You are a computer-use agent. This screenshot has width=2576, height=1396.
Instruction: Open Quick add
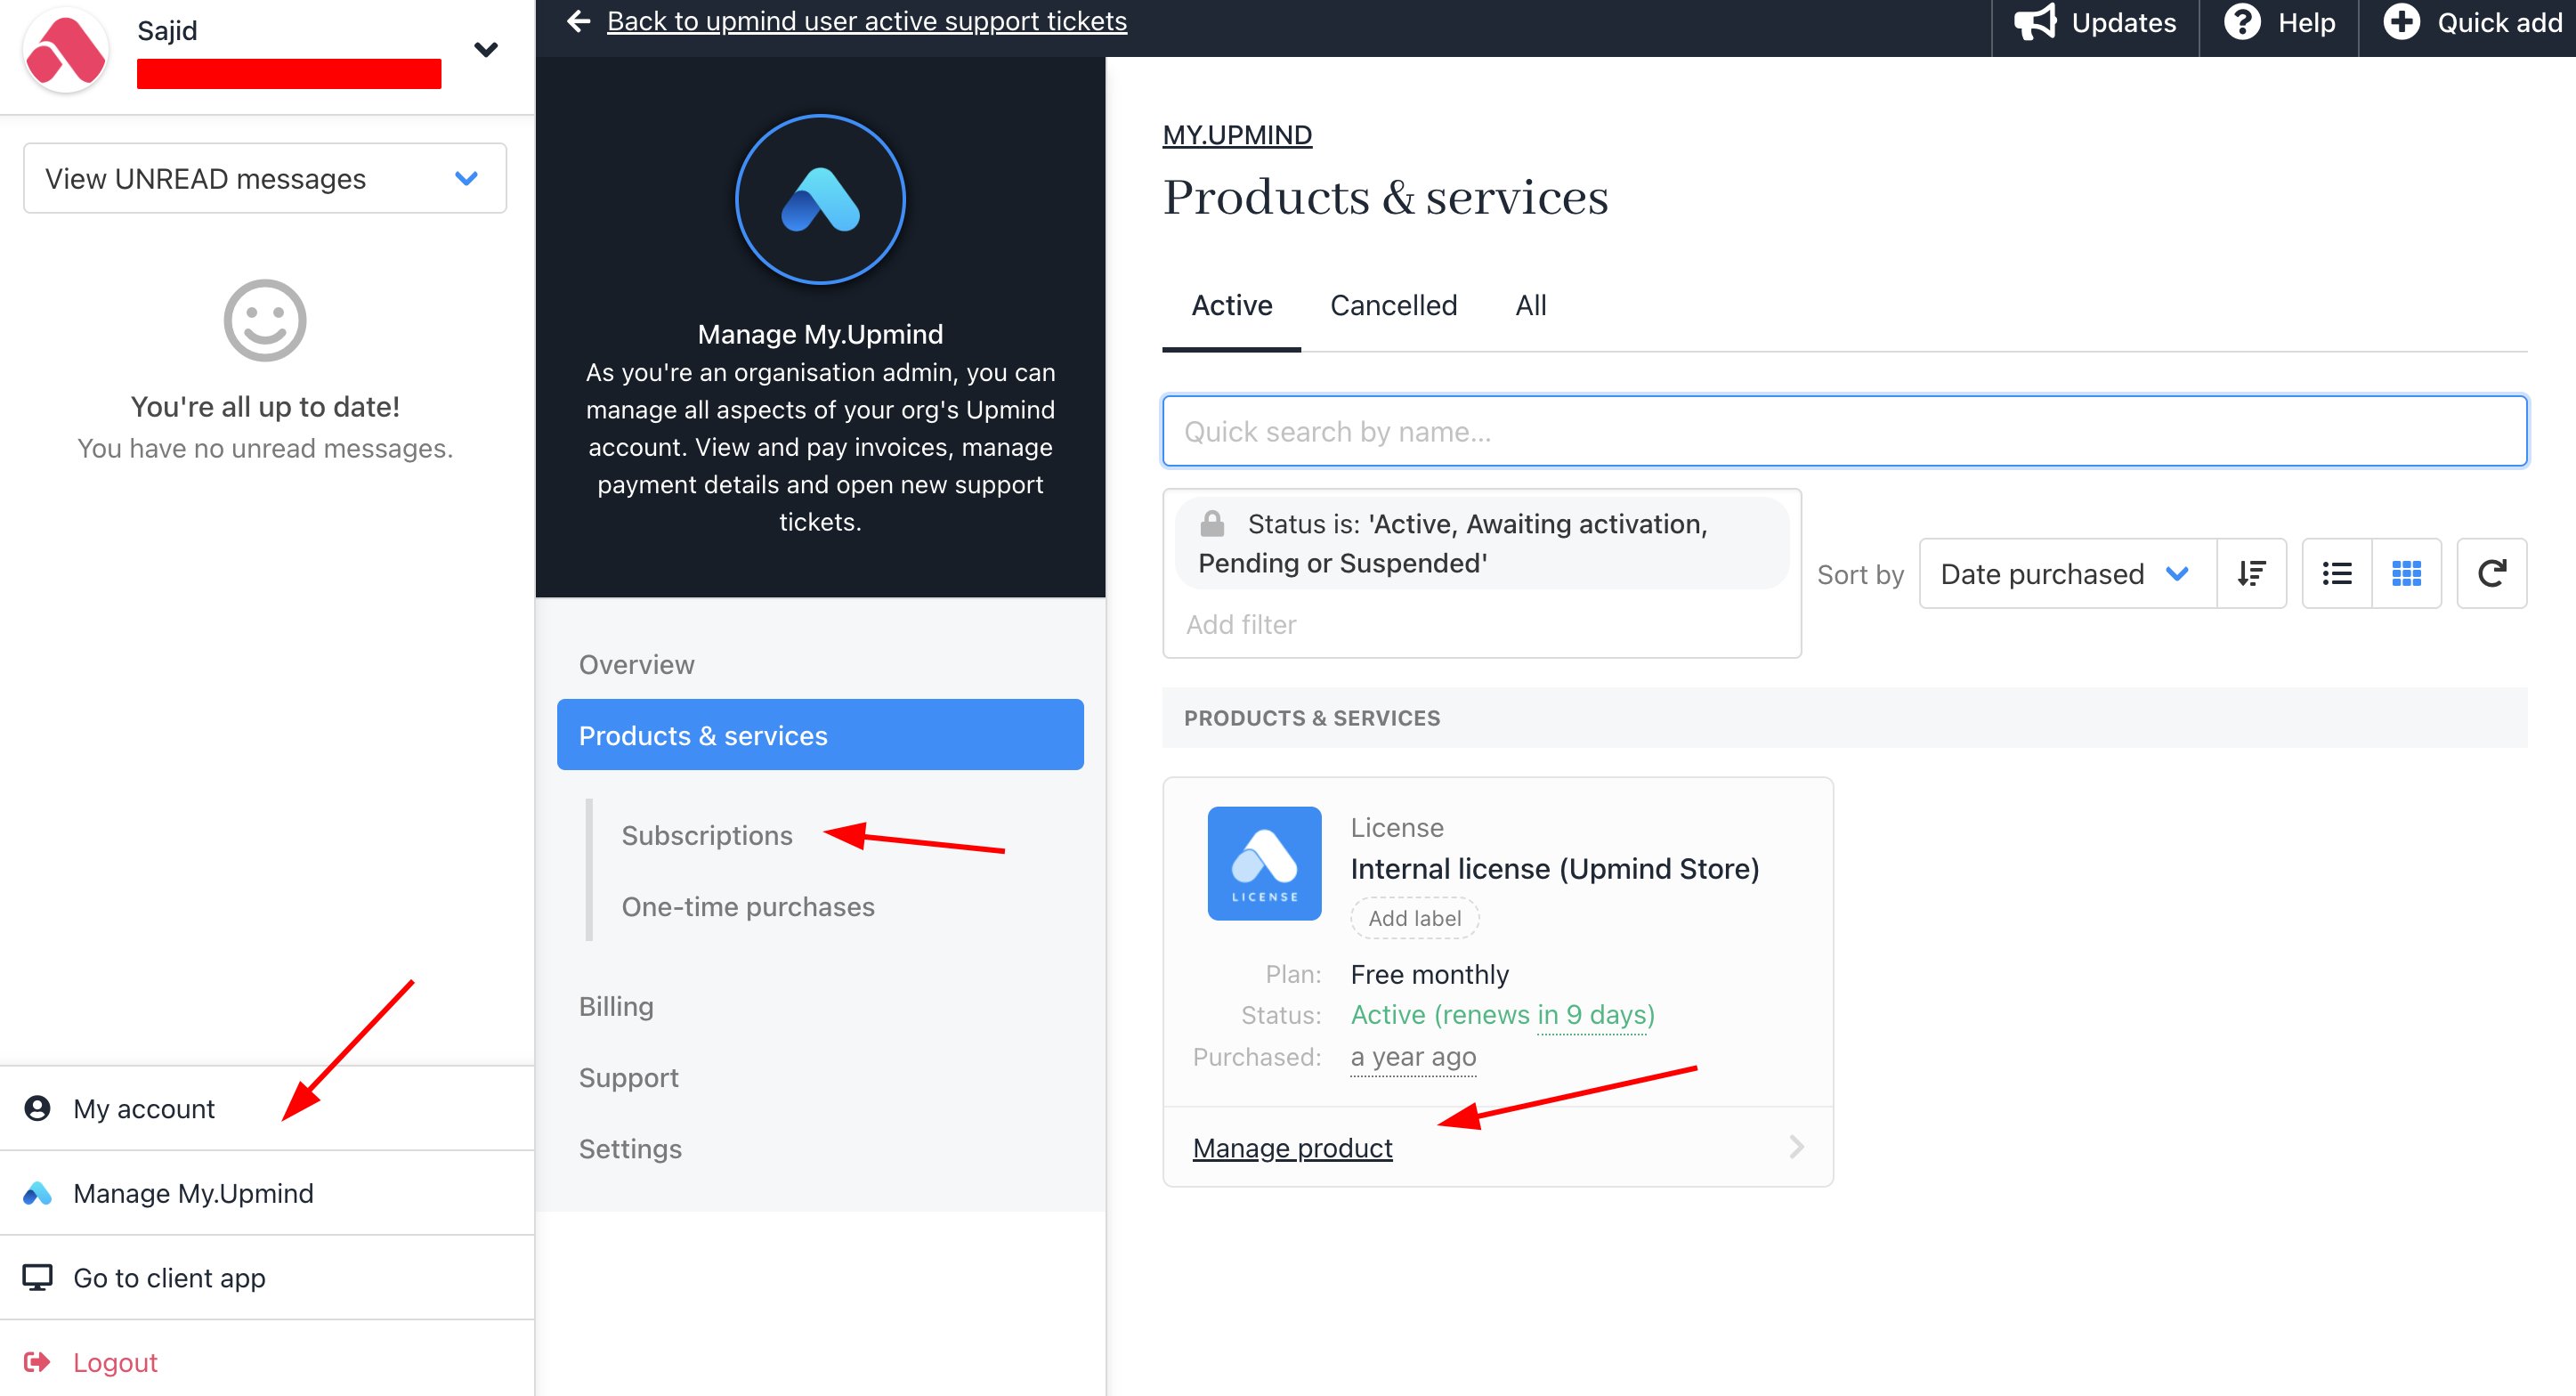2468,22
